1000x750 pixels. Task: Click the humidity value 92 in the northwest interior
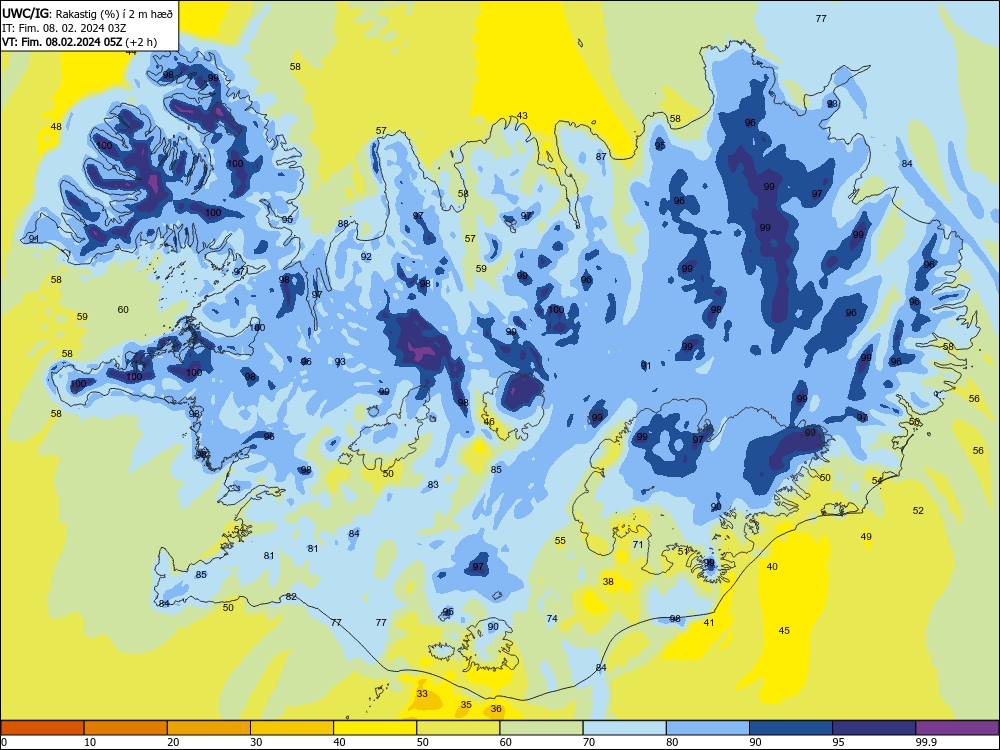pyautogui.click(x=366, y=256)
